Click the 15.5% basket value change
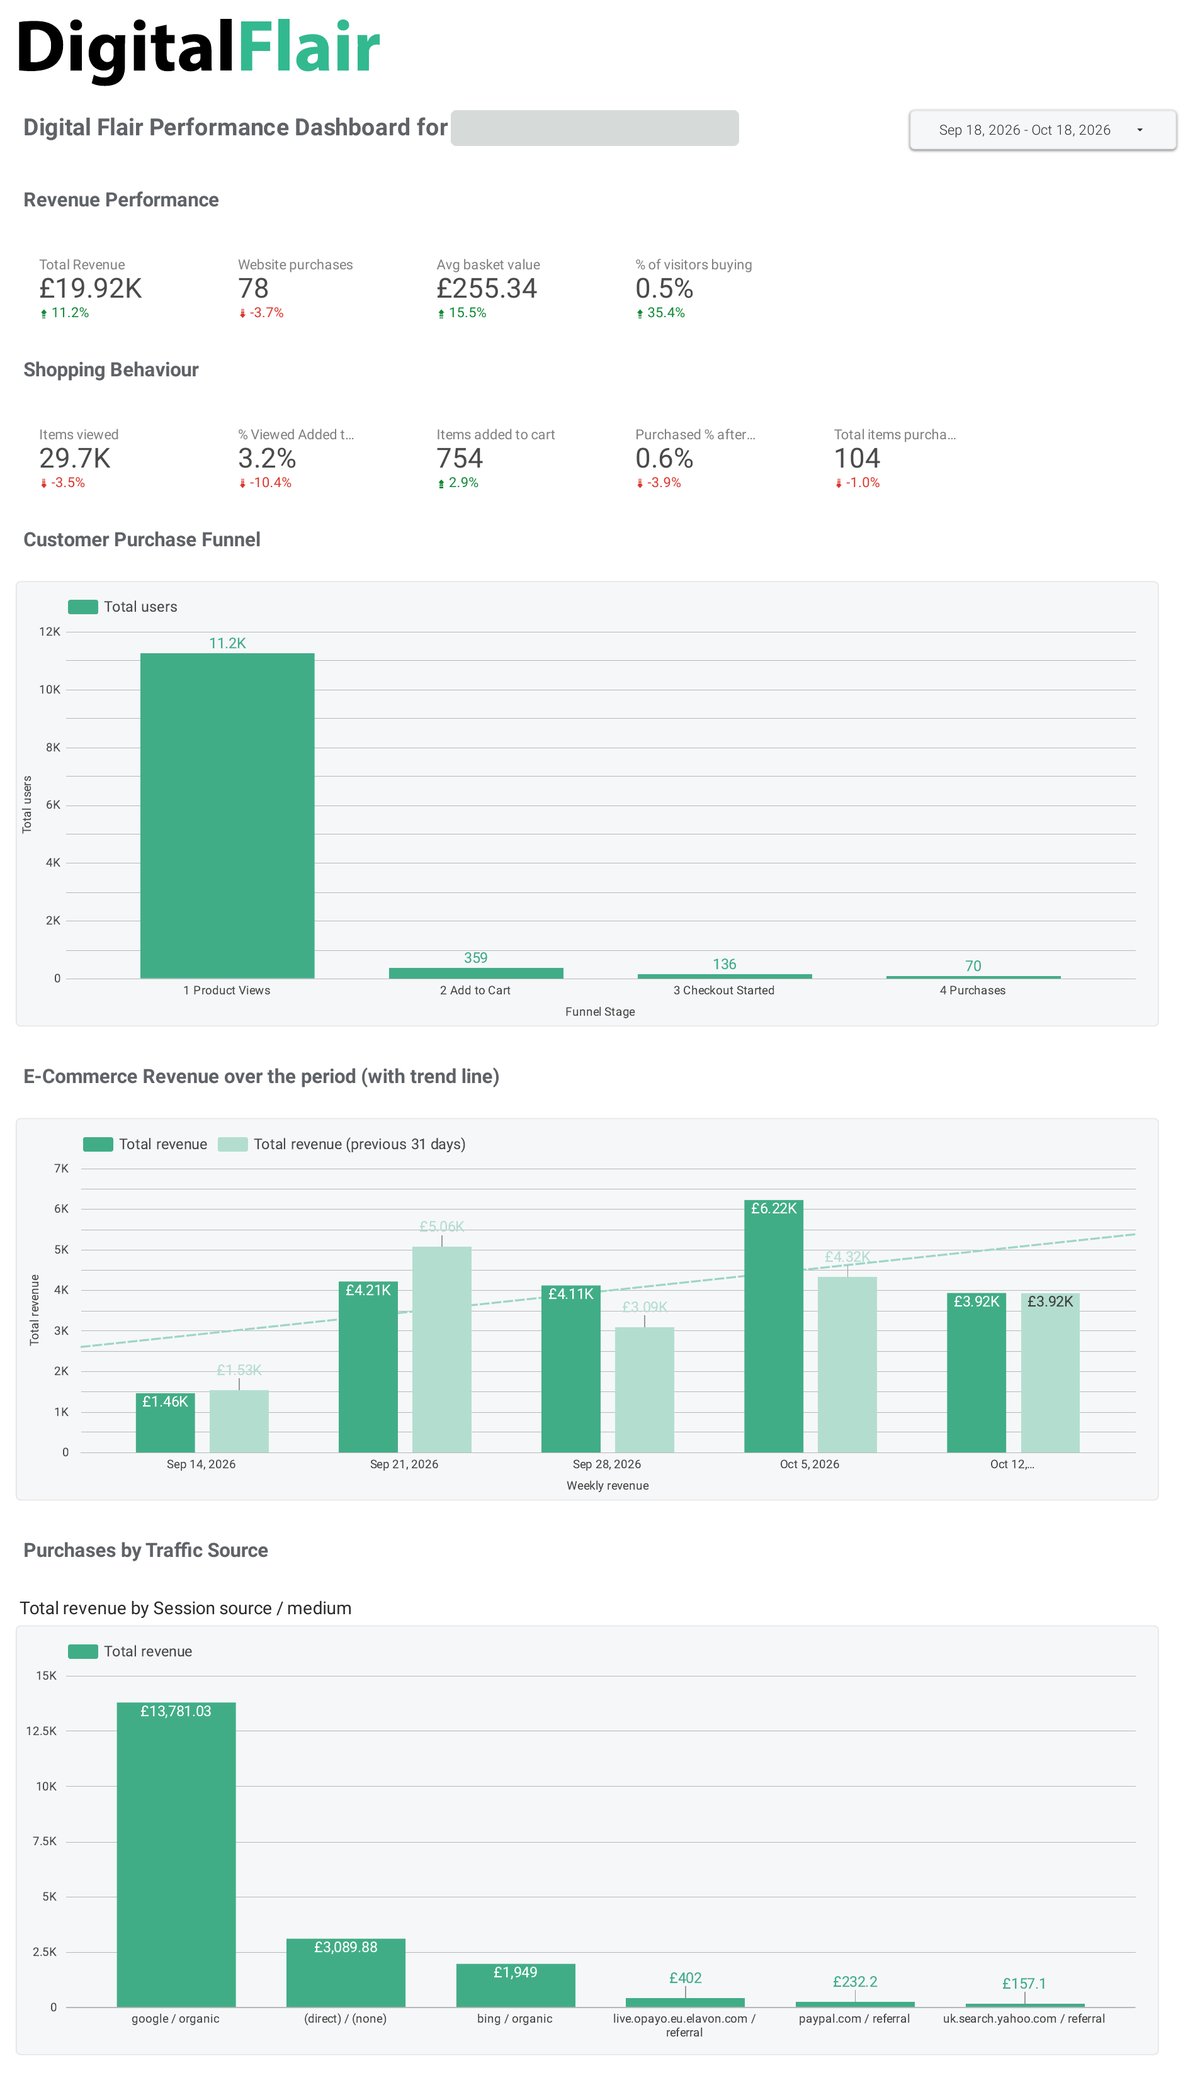The width and height of the screenshot is (1200, 2078). (462, 313)
